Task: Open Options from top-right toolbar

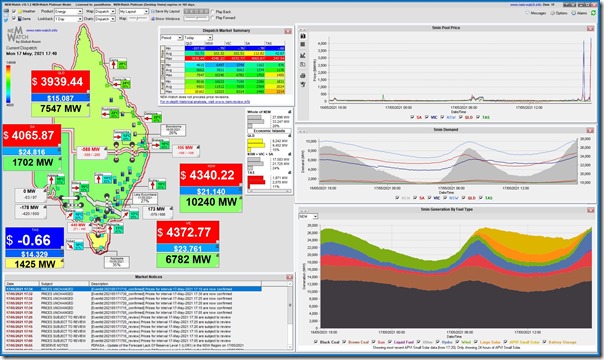Action: click(x=559, y=13)
